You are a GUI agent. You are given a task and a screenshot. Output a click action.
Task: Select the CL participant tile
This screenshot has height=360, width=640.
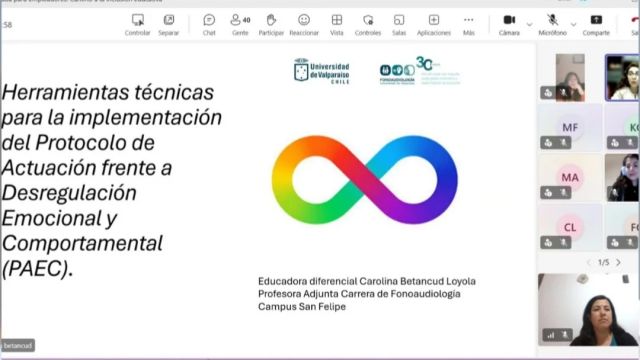(570, 227)
